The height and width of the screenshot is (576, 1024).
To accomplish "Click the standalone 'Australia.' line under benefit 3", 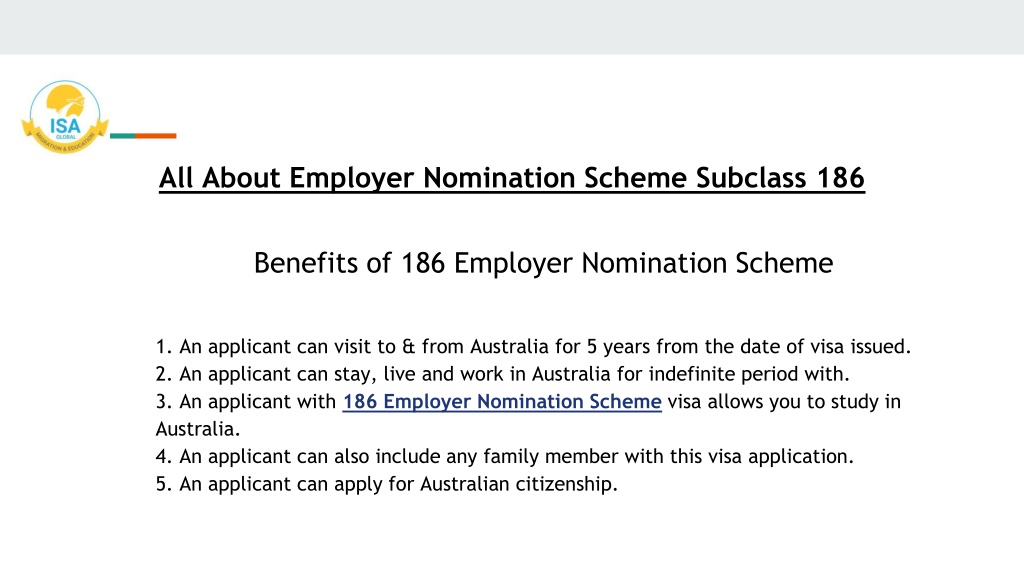I will tap(198, 429).
